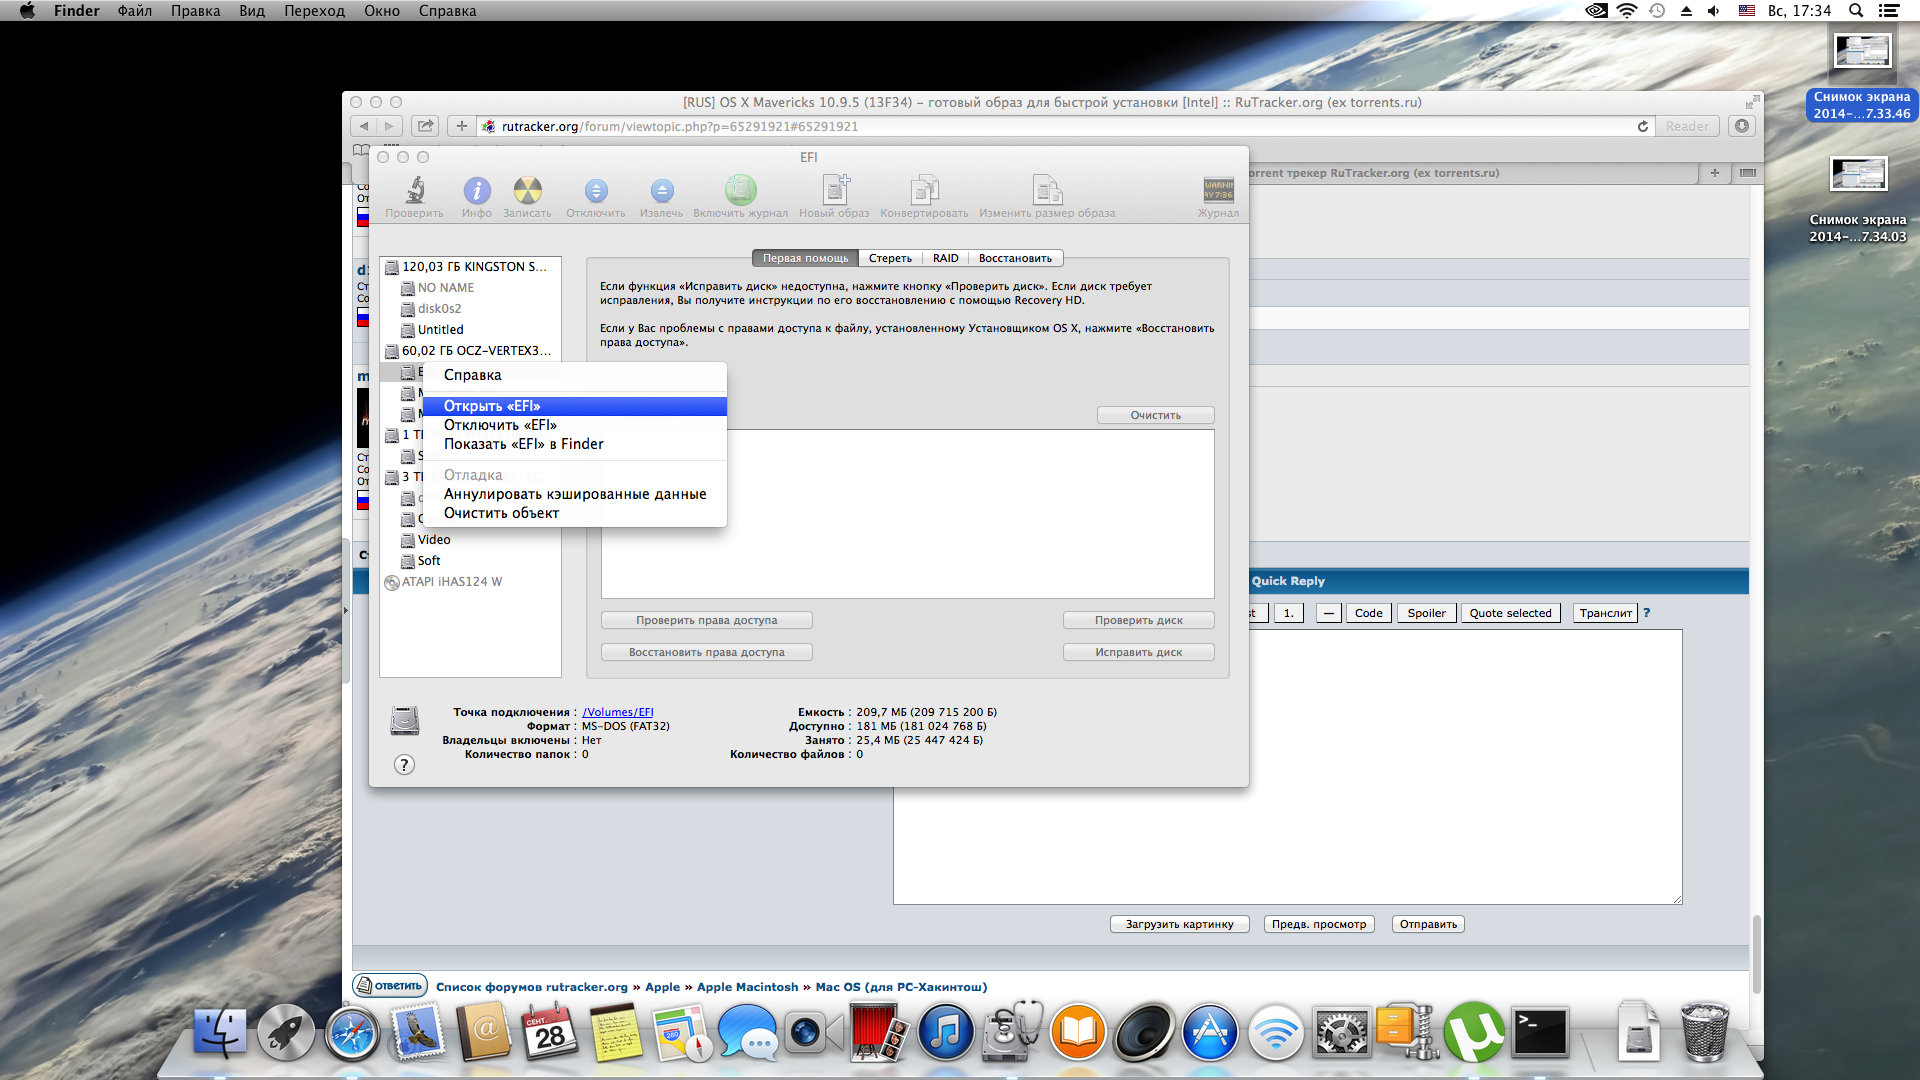Choose Показать «EFI» в Finder

(575, 444)
